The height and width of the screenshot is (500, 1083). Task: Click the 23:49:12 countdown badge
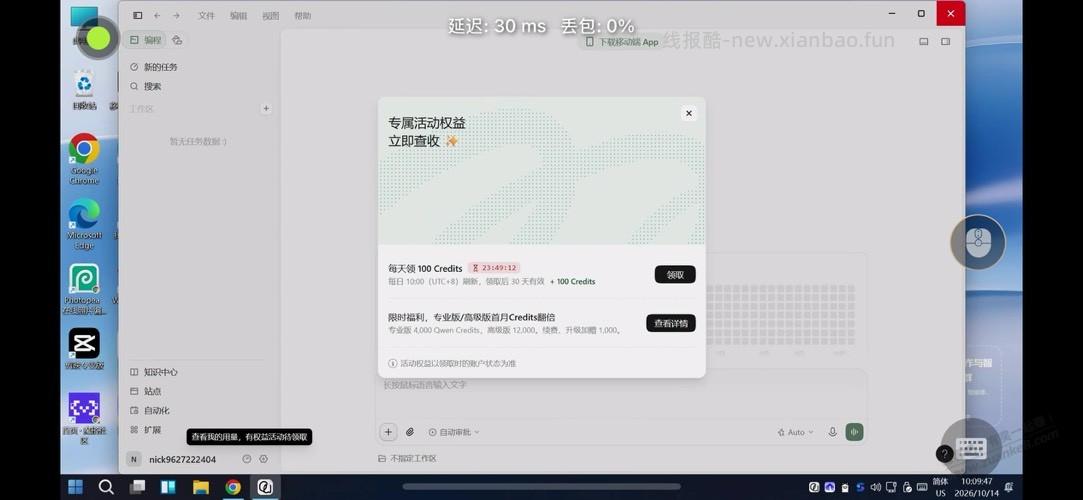pyautogui.click(x=495, y=268)
